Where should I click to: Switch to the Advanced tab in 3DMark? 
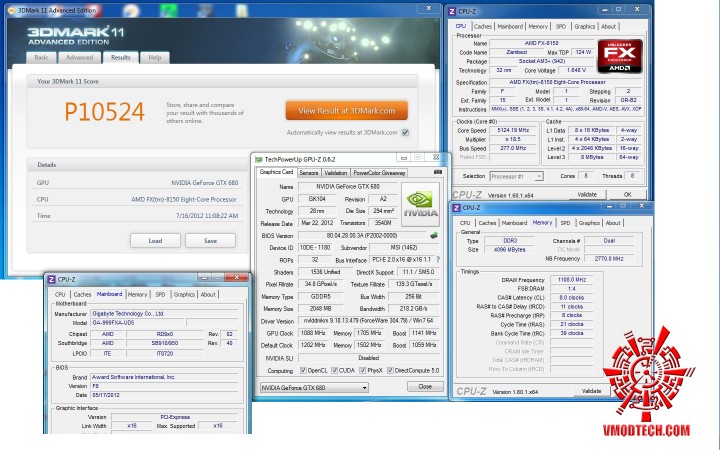pos(79,57)
